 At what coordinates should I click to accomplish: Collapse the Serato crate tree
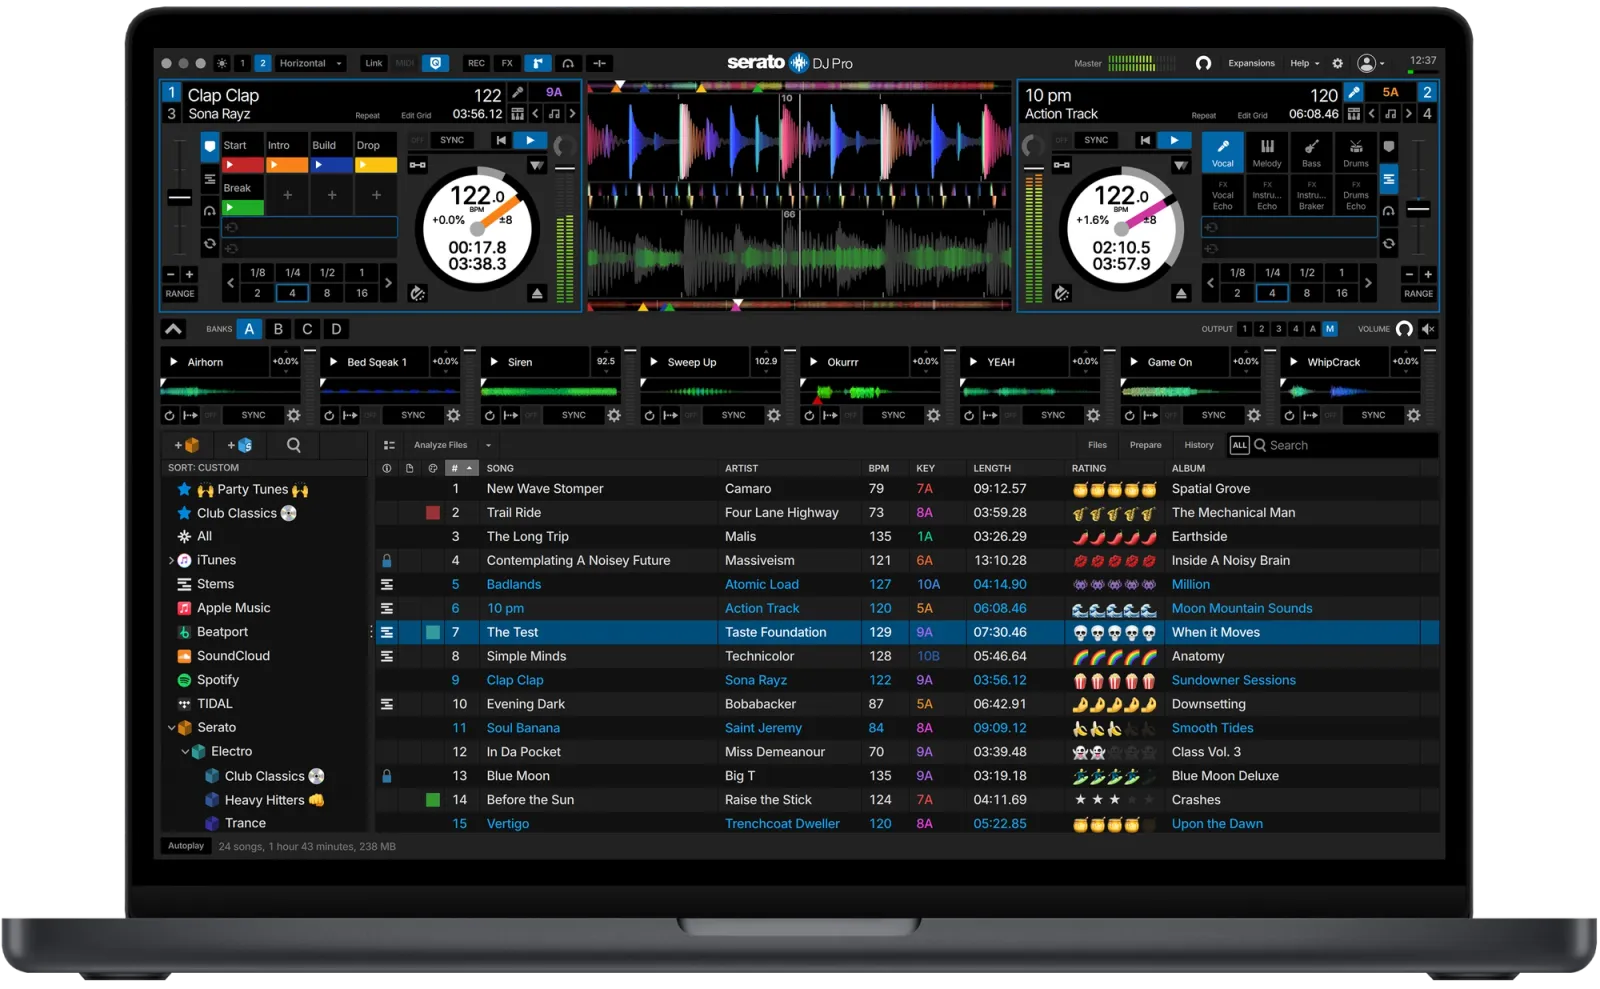point(171,728)
